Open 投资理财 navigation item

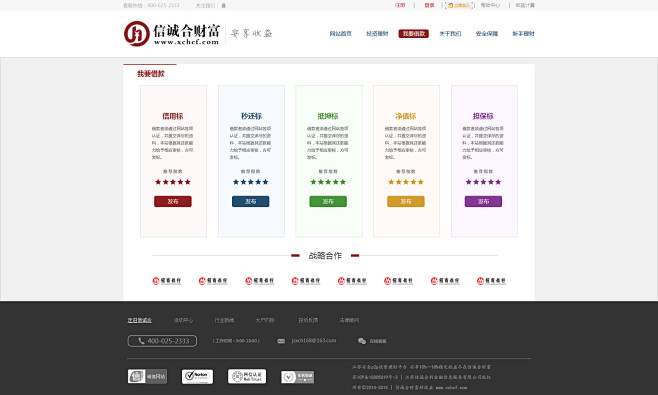click(x=377, y=34)
